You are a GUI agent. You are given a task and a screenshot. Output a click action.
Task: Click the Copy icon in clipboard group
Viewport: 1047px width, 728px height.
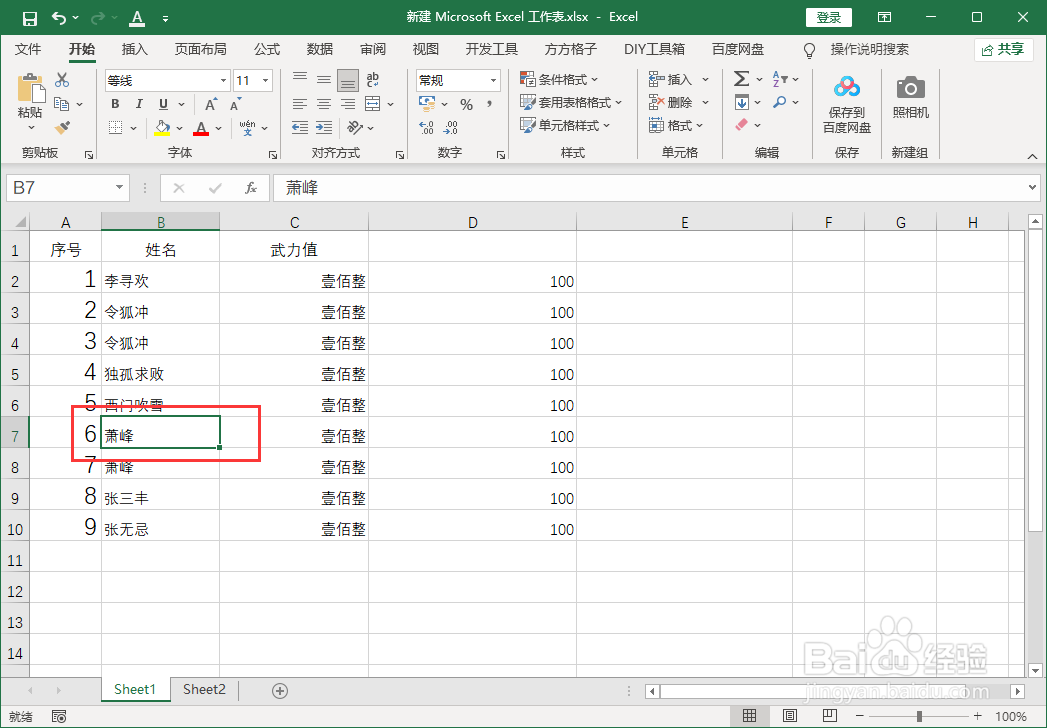61,104
